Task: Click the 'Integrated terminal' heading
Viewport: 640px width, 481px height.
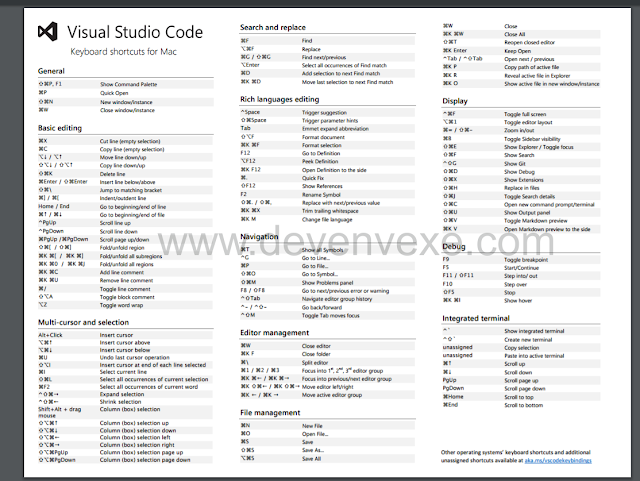Action: (x=476, y=318)
